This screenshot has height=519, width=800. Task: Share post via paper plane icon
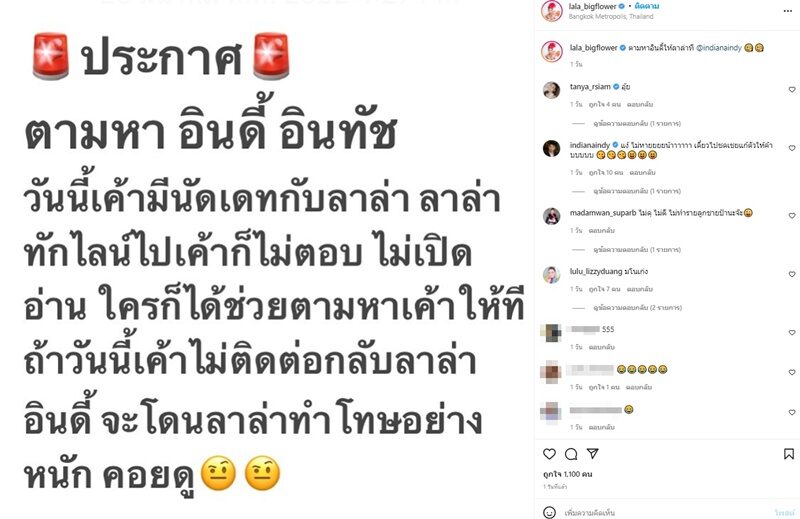pos(592,453)
